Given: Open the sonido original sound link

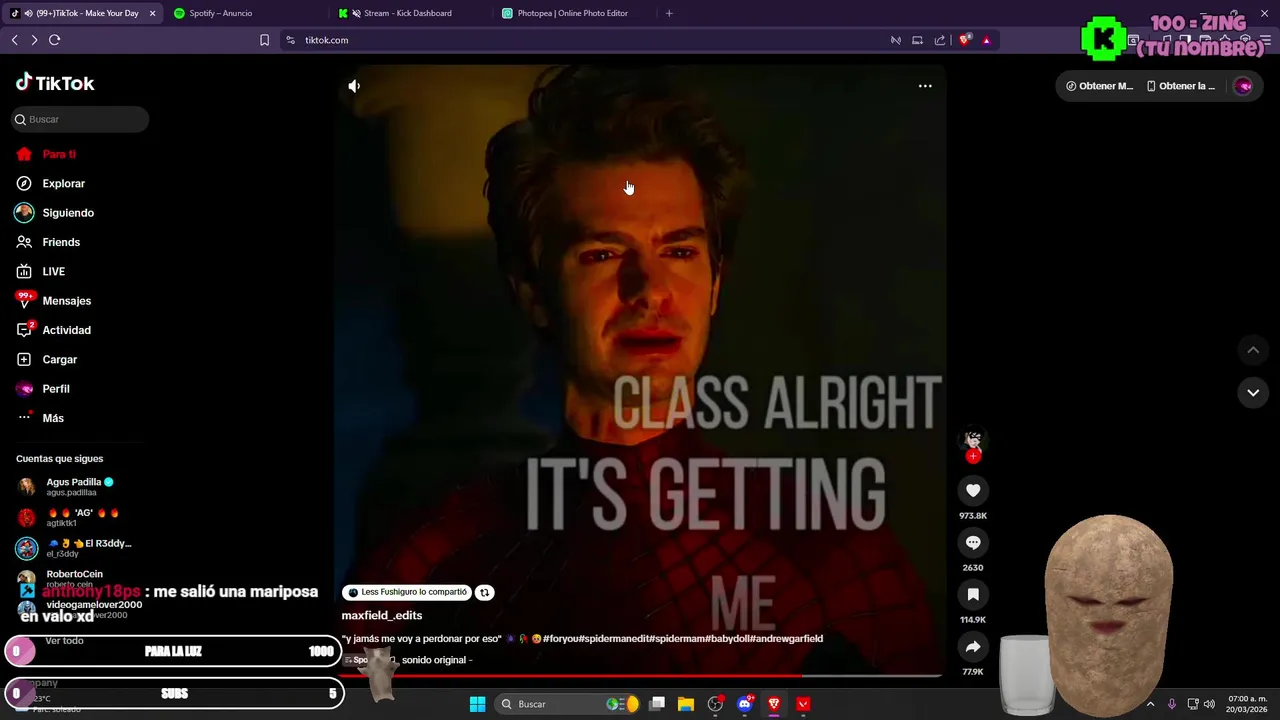Looking at the screenshot, I should (436, 660).
